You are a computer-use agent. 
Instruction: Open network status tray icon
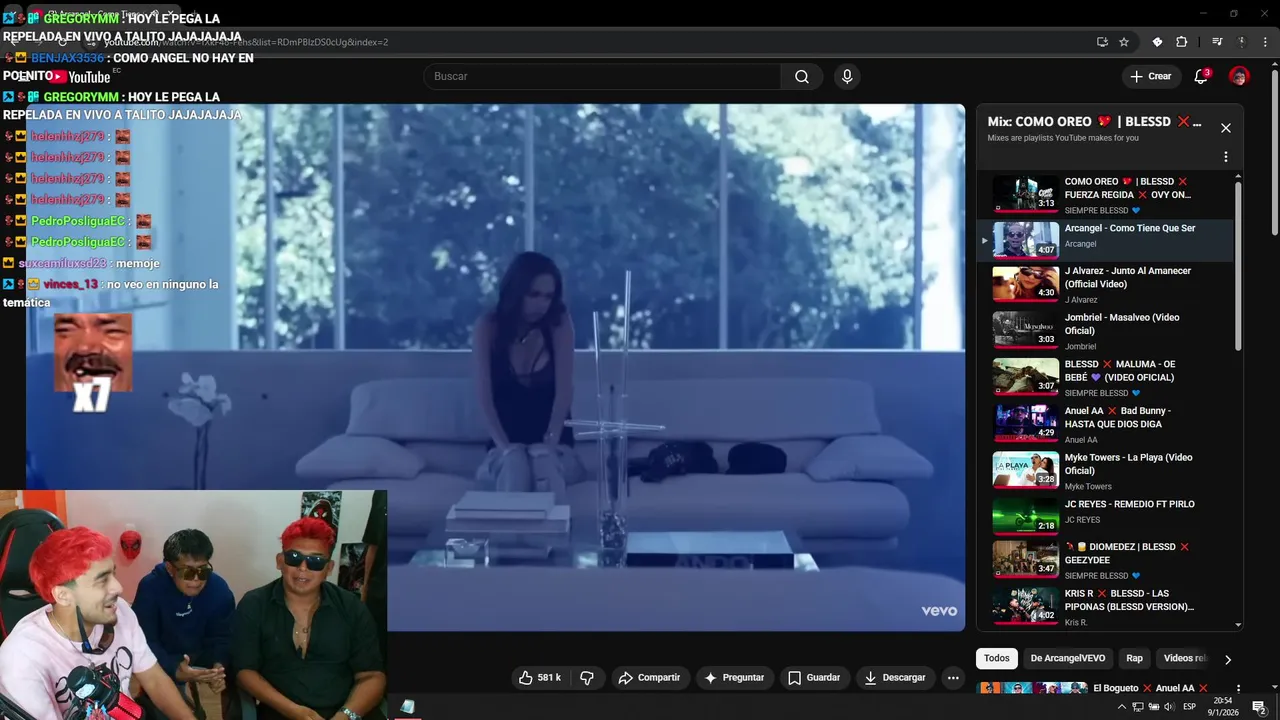1138,707
